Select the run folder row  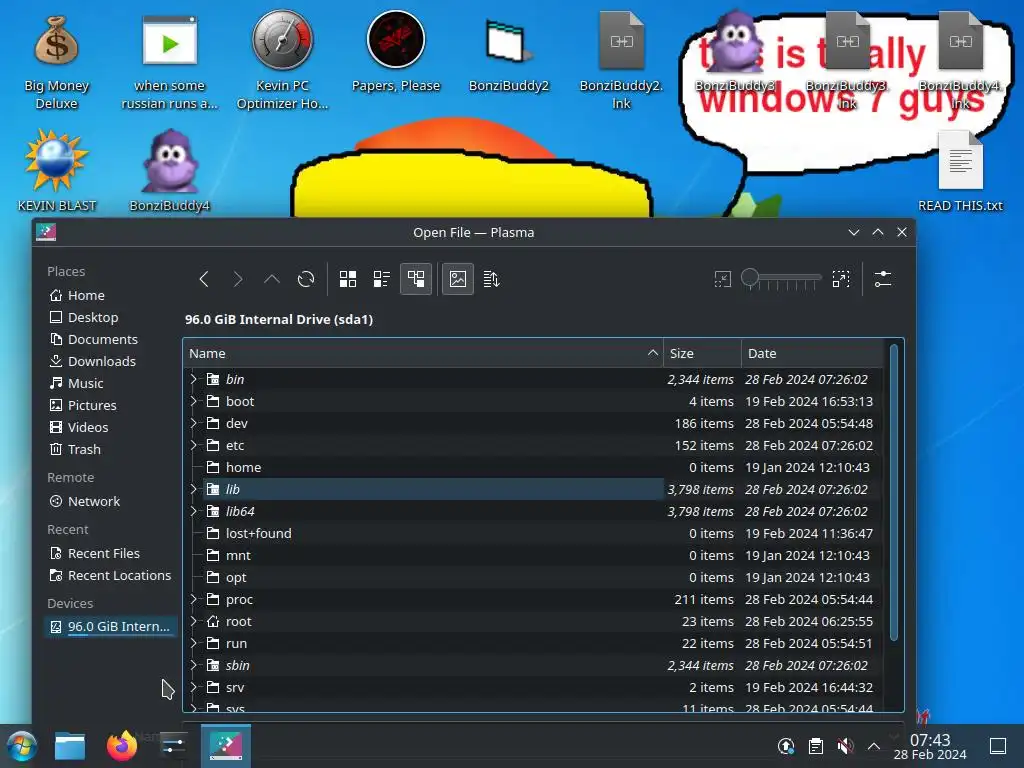click(533, 643)
